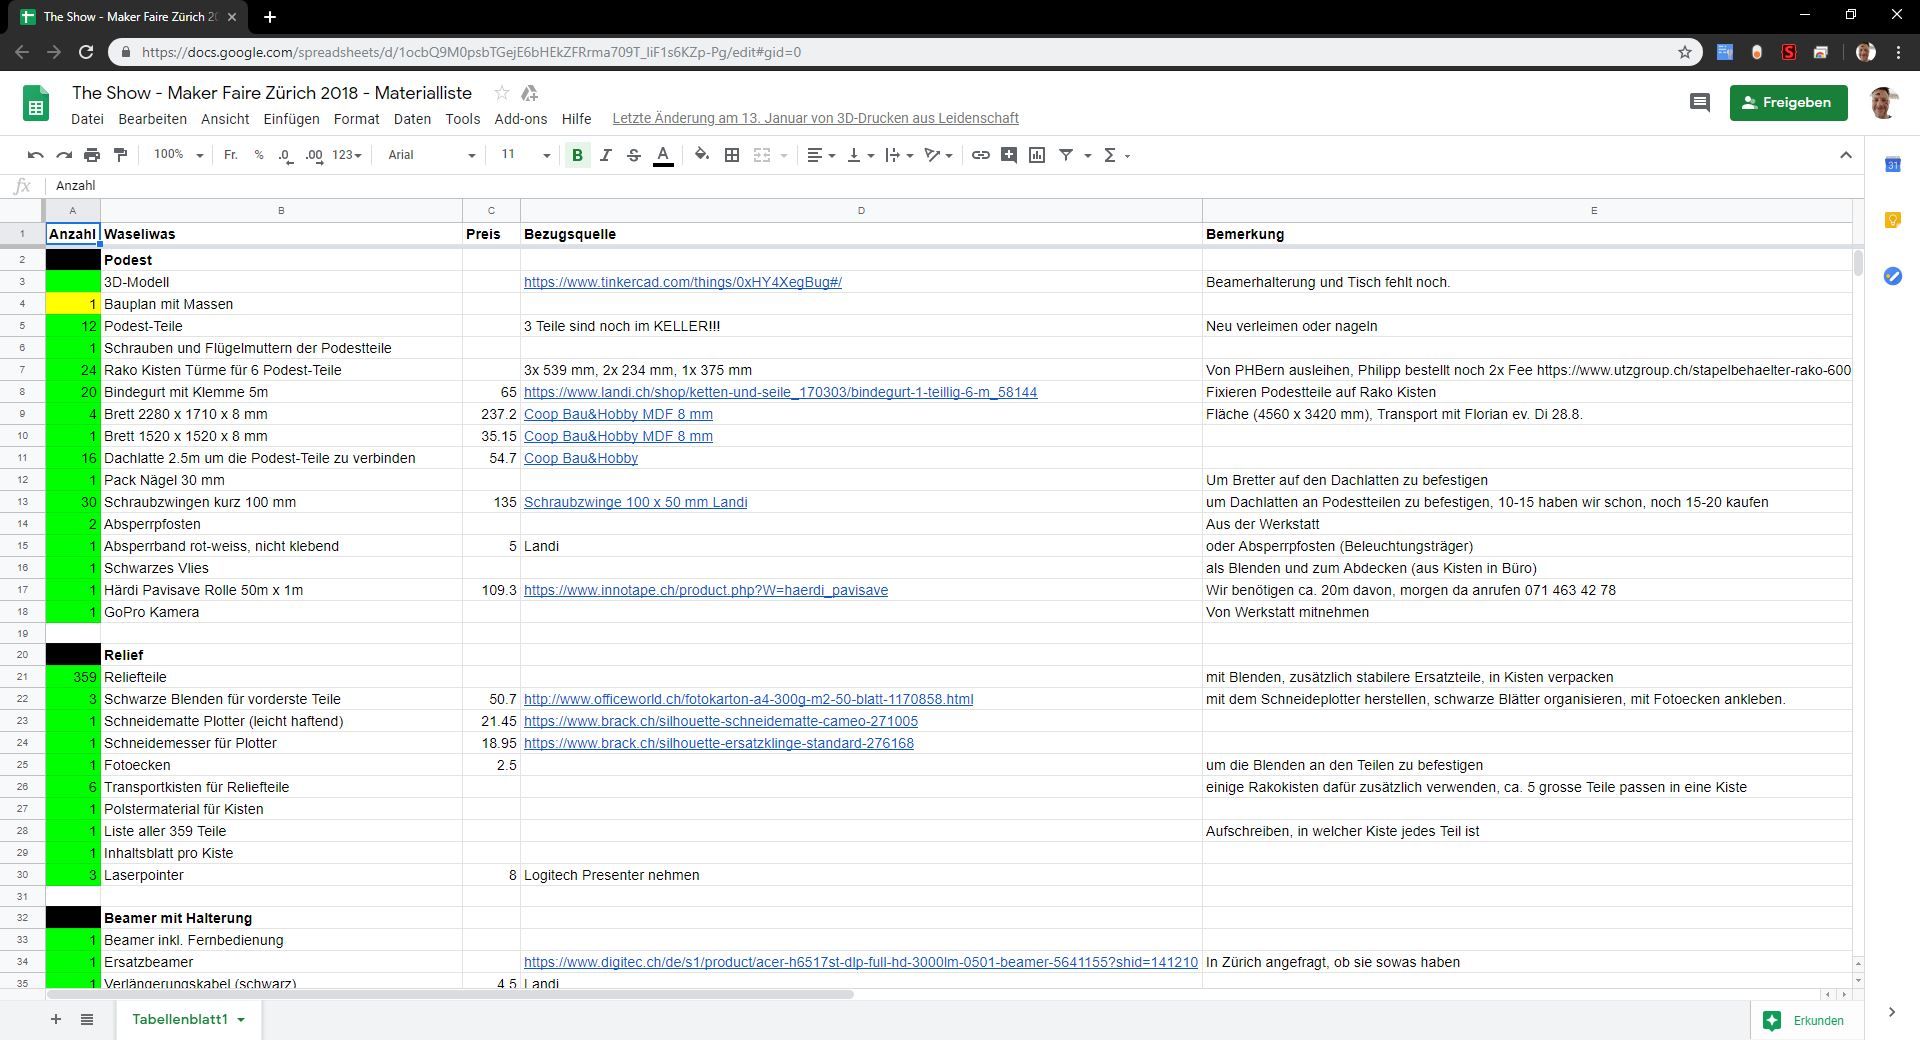Viewport: 1920px width, 1040px height.
Task: Click the green Freigeben share button
Action: (x=1788, y=103)
